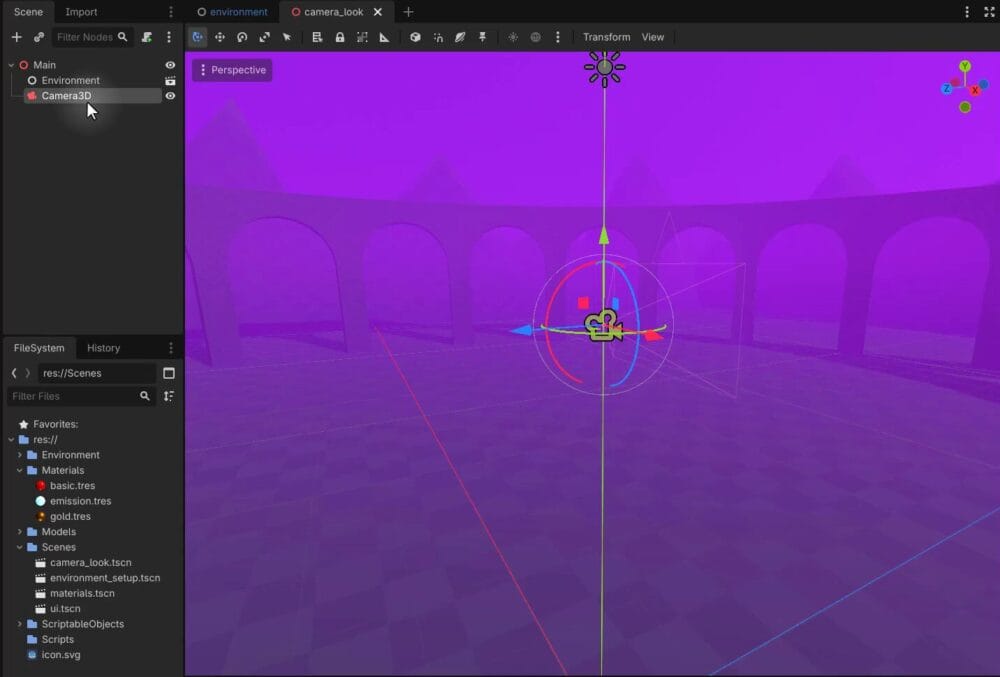This screenshot has height=677, width=1000.
Task: Click the pin icon in viewport toolbar
Action: 483,37
